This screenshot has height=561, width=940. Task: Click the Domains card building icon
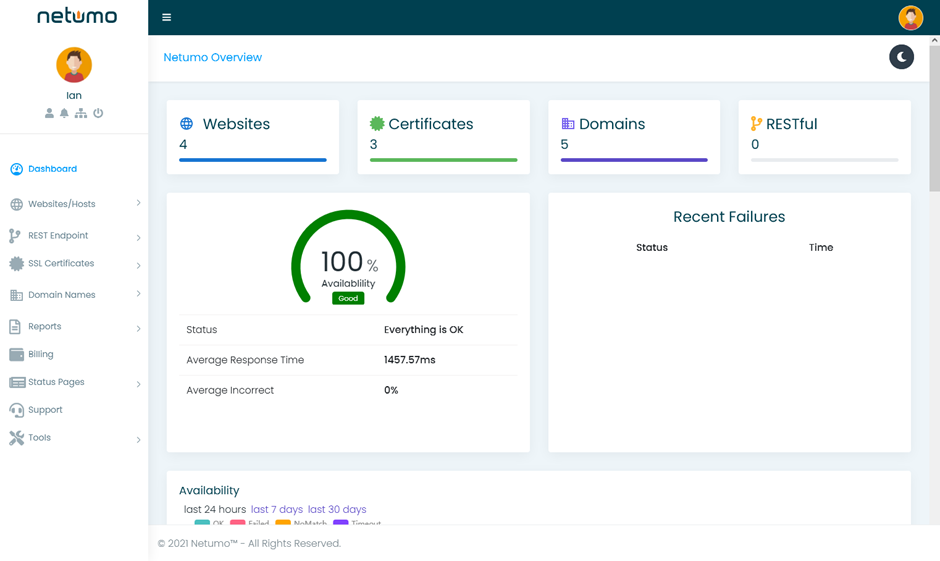[x=568, y=123]
